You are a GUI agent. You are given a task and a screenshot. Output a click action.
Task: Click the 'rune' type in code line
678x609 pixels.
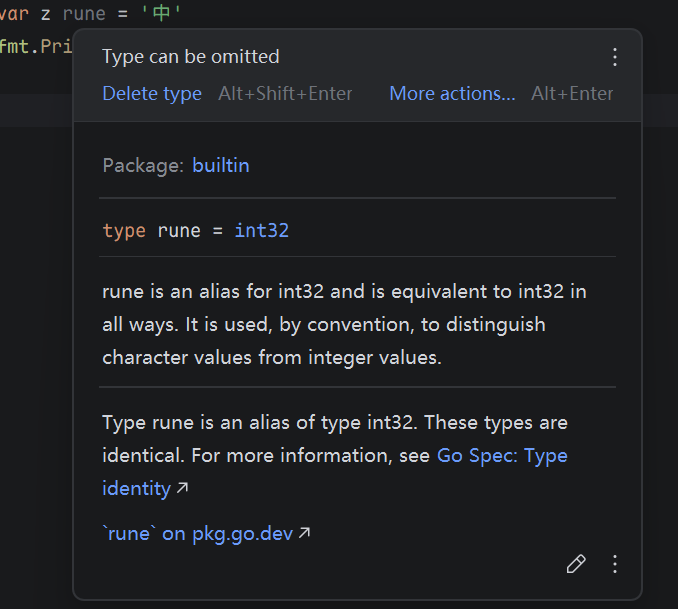coord(84,14)
